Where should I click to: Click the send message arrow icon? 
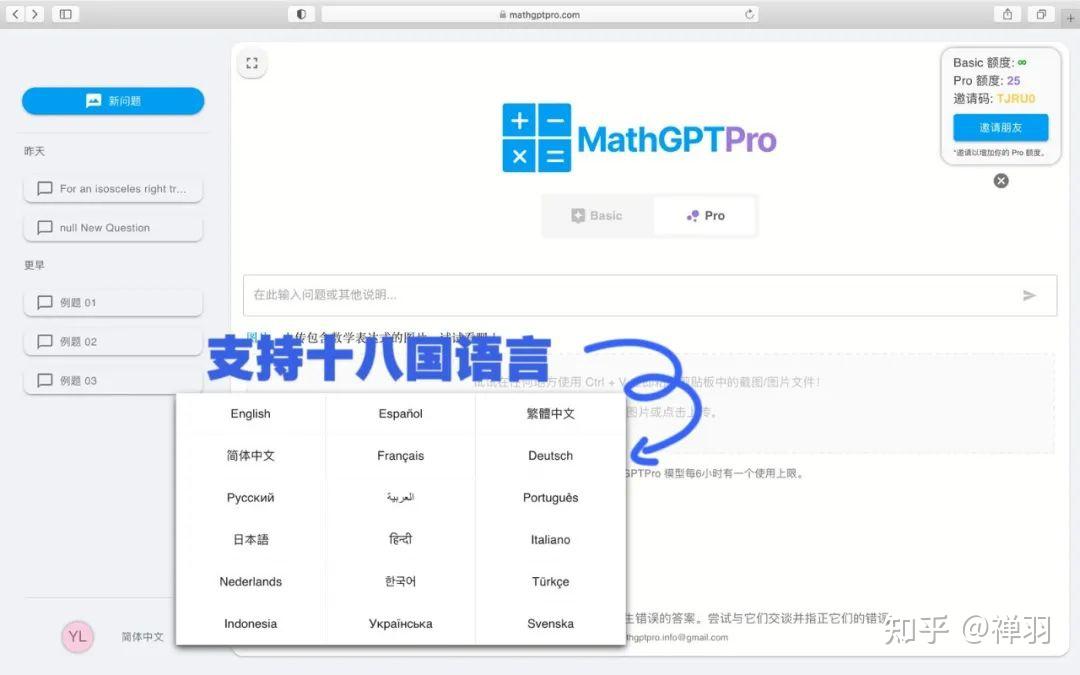(1030, 295)
